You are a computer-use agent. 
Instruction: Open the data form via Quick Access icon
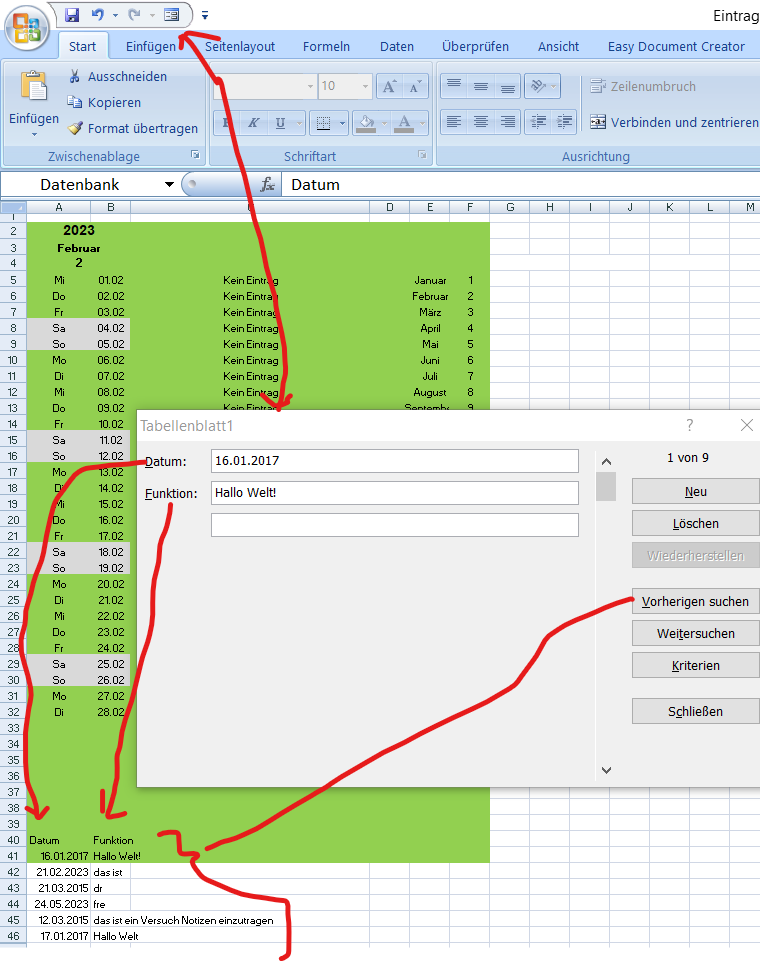(172, 15)
